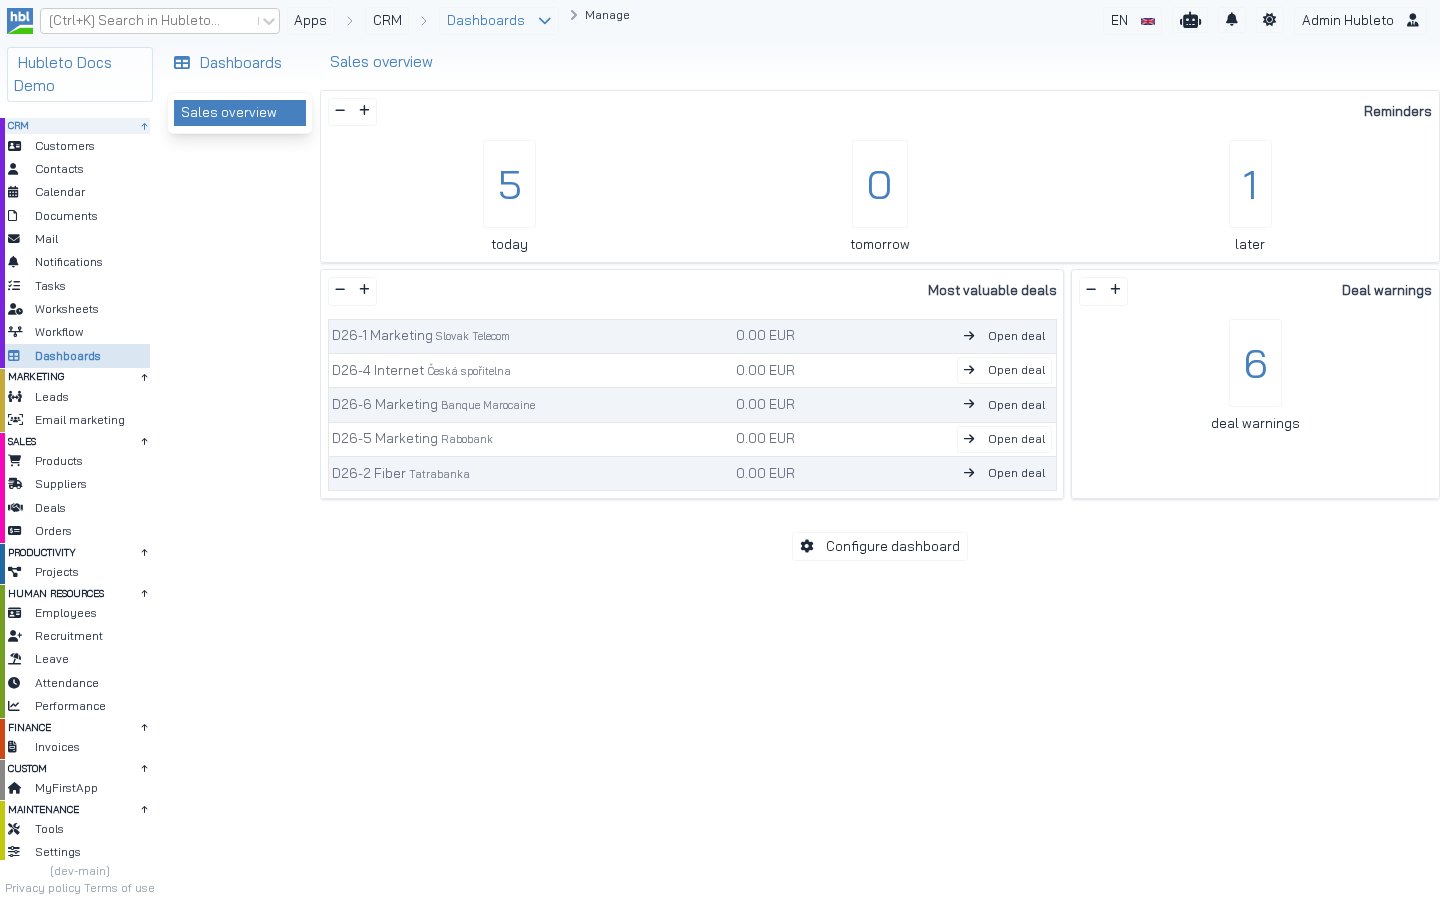Open the Apps menu in top bar
1440x900 pixels.
click(310, 20)
